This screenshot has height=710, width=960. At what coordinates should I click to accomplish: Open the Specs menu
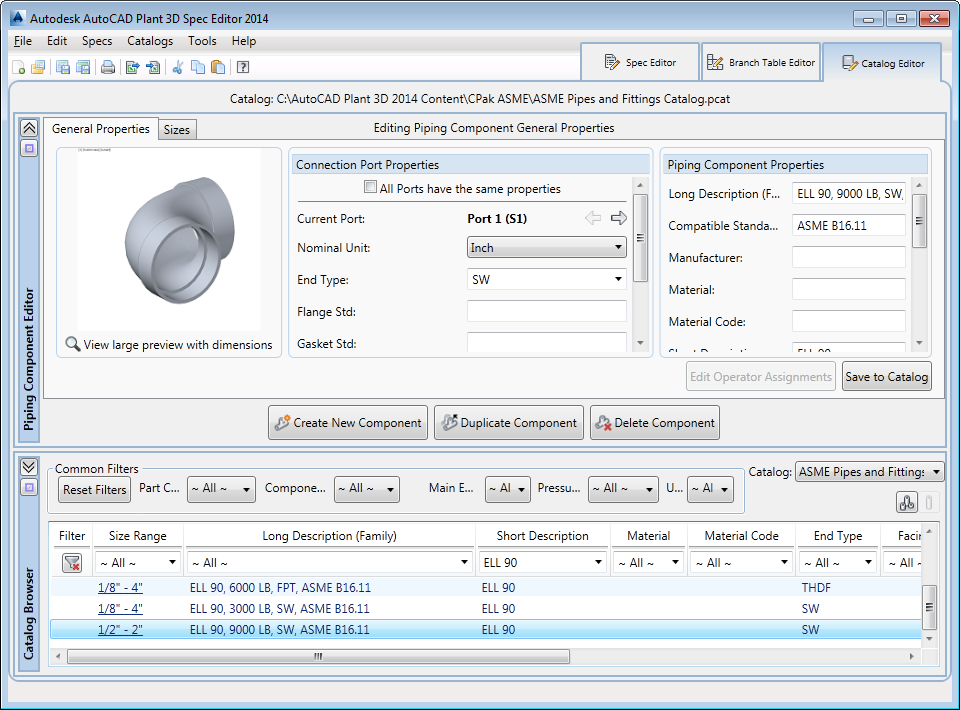point(97,41)
